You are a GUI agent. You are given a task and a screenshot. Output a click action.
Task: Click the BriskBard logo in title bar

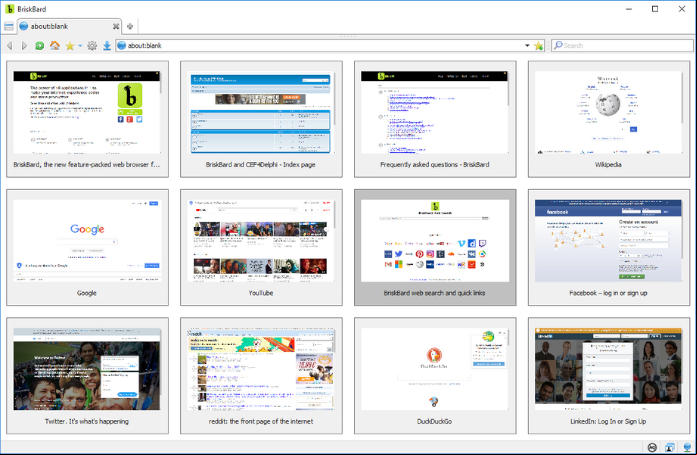coord(9,9)
